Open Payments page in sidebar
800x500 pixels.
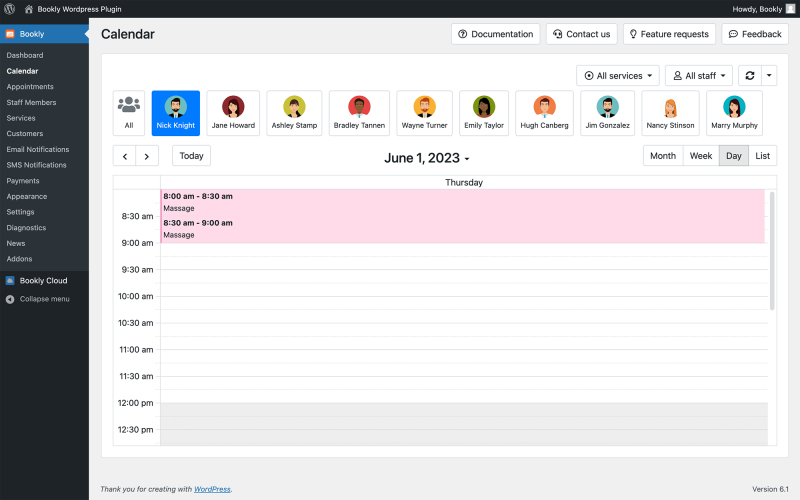click(x=23, y=181)
